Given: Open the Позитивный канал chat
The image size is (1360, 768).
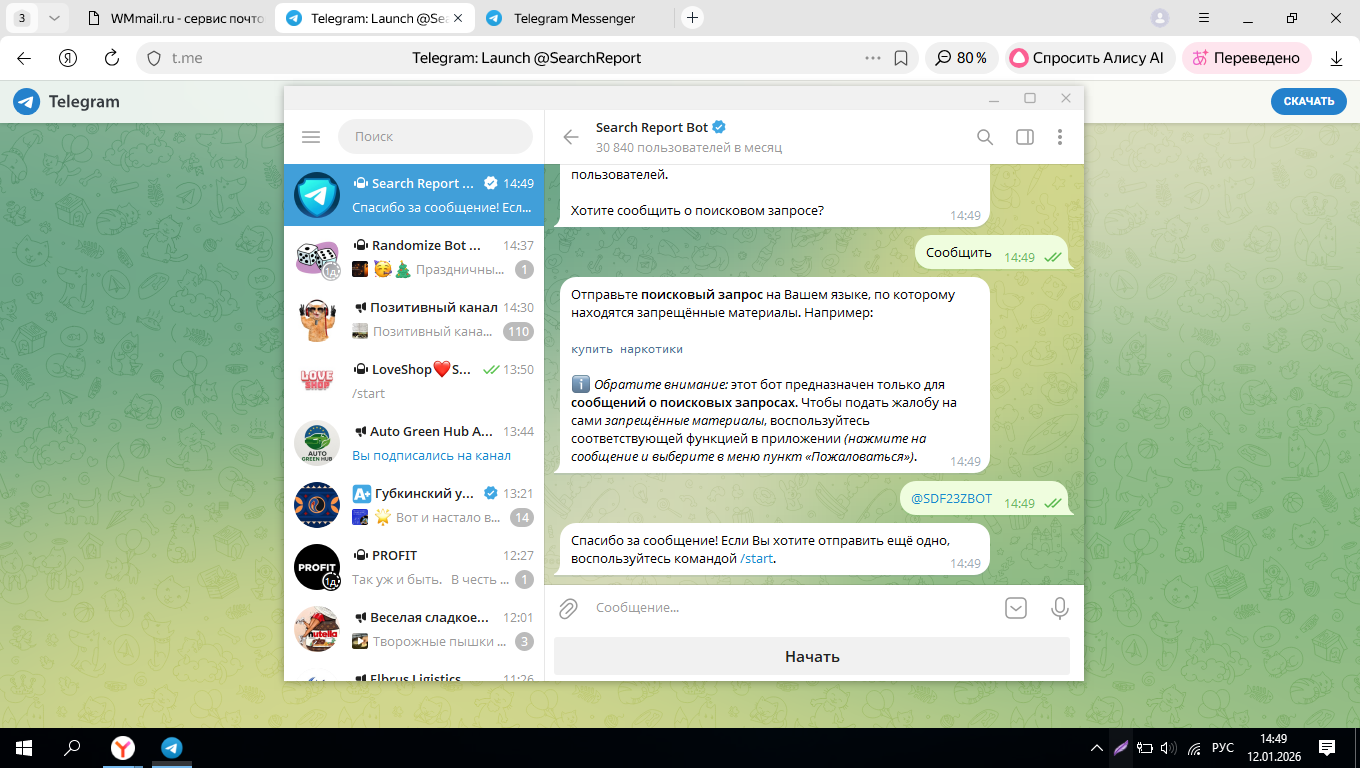Looking at the screenshot, I should coord(414,319).
